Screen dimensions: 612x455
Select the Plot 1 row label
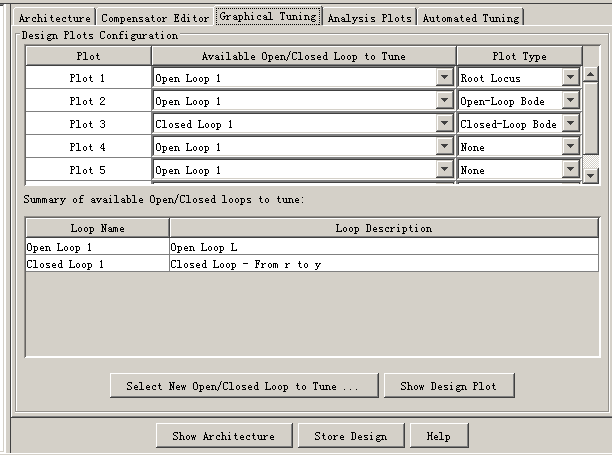click(88, 78)
